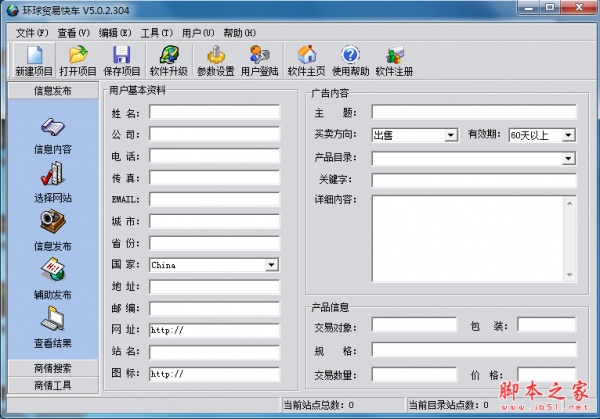Image resolution: width=600 pixels, height=419 pixels.
Task: Click the 新建项目 (New Project) toolbar icon
Action: point(34,60)
